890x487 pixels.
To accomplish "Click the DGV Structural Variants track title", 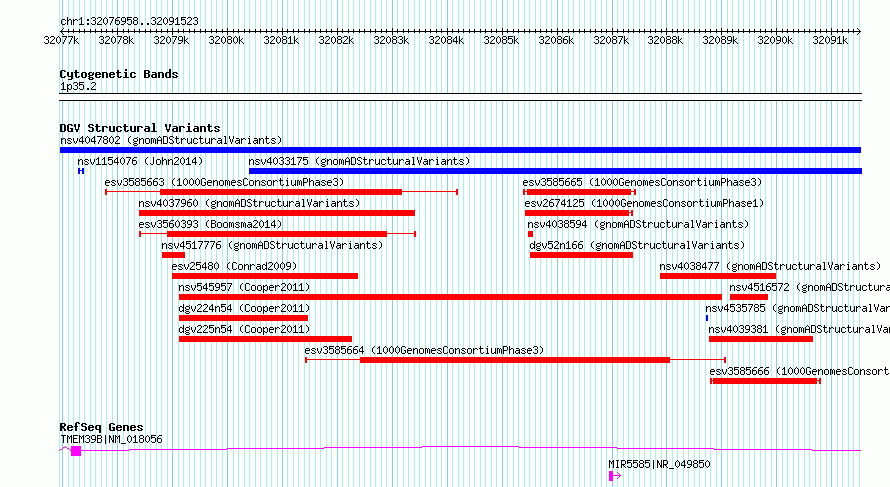I will click(140, 128).
